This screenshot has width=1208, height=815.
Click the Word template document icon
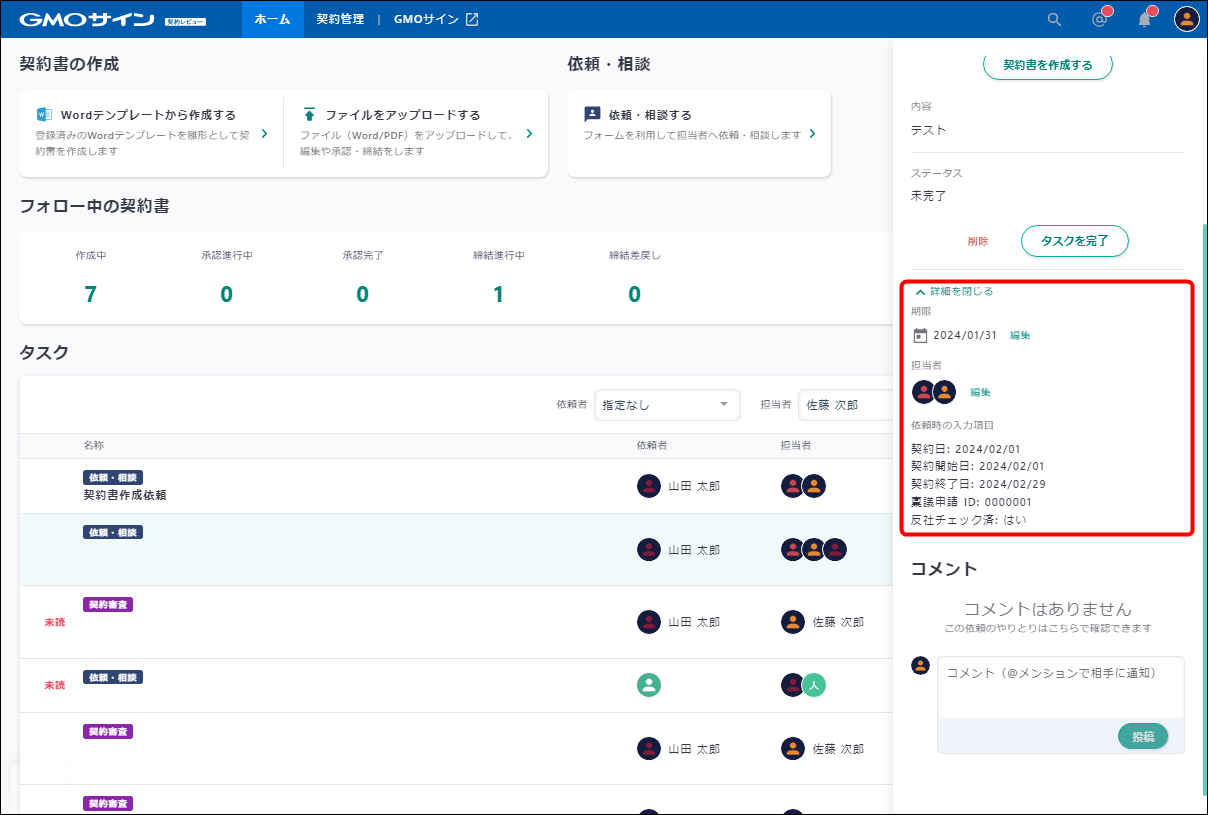(44, 114)
